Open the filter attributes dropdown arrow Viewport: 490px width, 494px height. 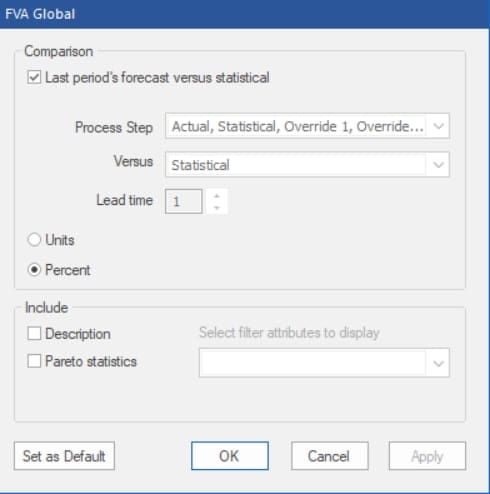pyautogui.click(x=438, y=363)
